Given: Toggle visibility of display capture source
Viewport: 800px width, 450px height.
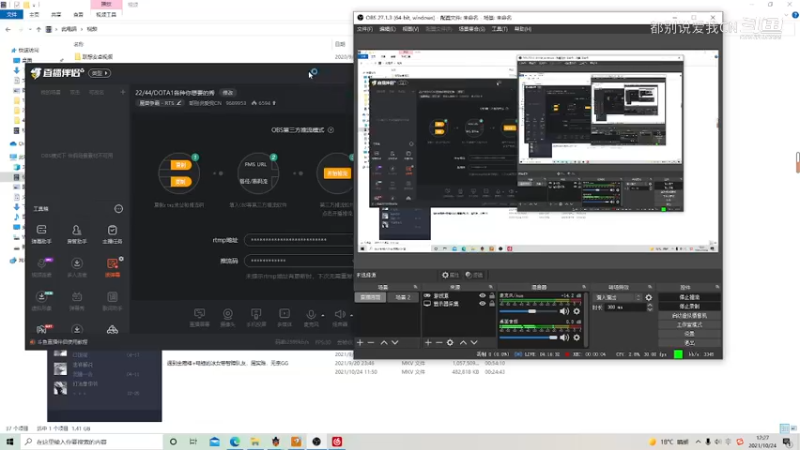Looking at the screenshot, I should pos(482,304).
